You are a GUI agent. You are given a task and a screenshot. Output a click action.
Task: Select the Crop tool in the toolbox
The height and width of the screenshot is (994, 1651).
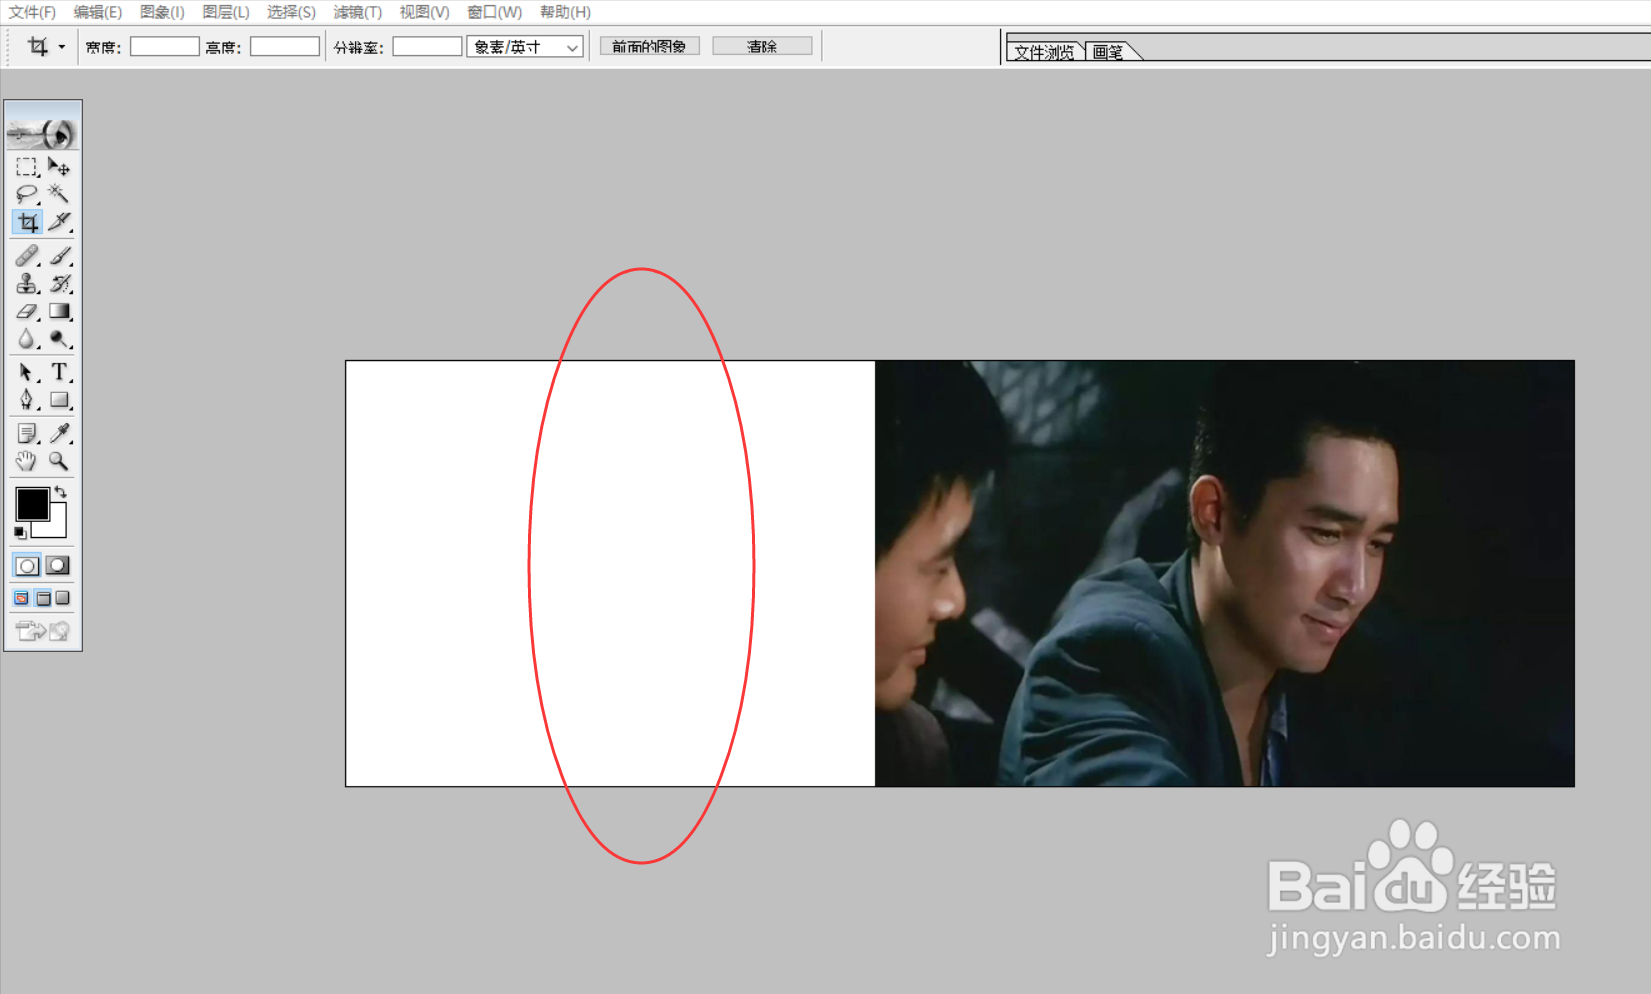(27, 222)
